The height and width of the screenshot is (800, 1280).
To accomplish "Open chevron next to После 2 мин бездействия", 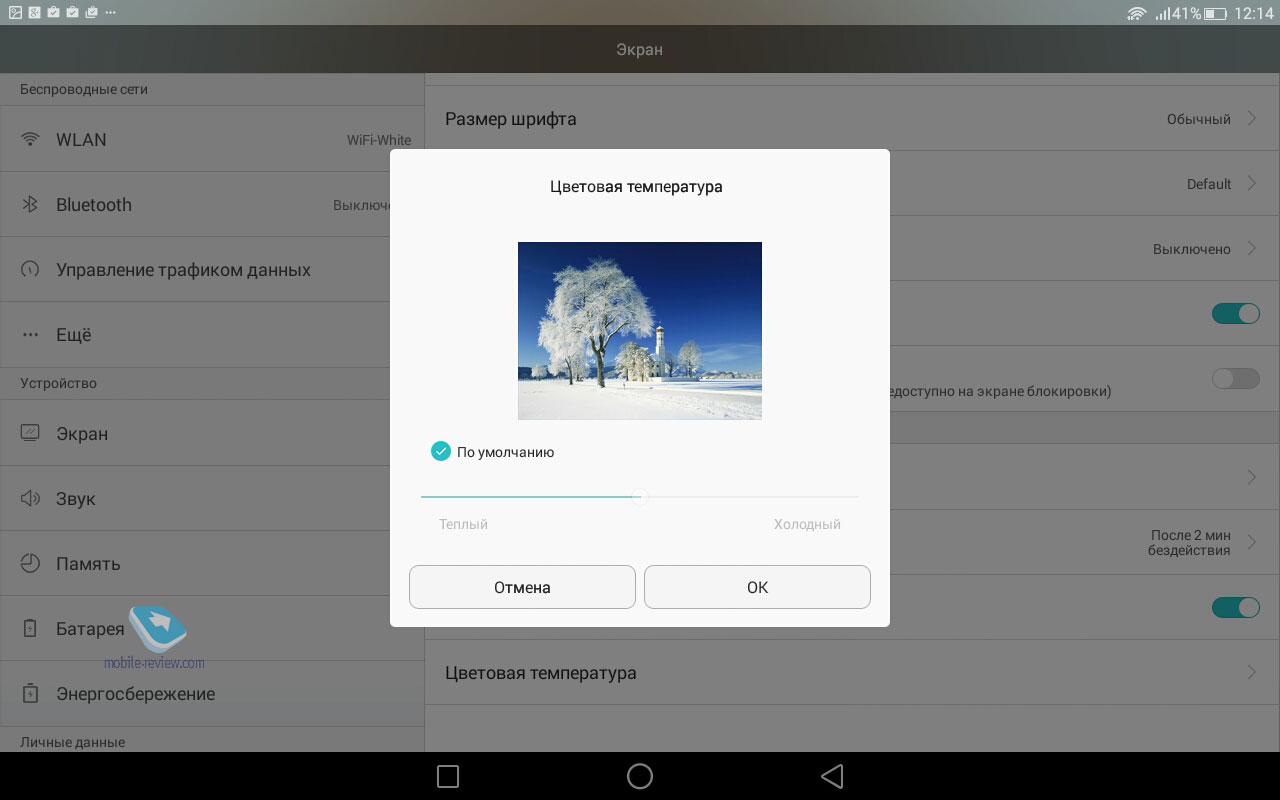I will pyautogui.click(x=1251, y=542).
